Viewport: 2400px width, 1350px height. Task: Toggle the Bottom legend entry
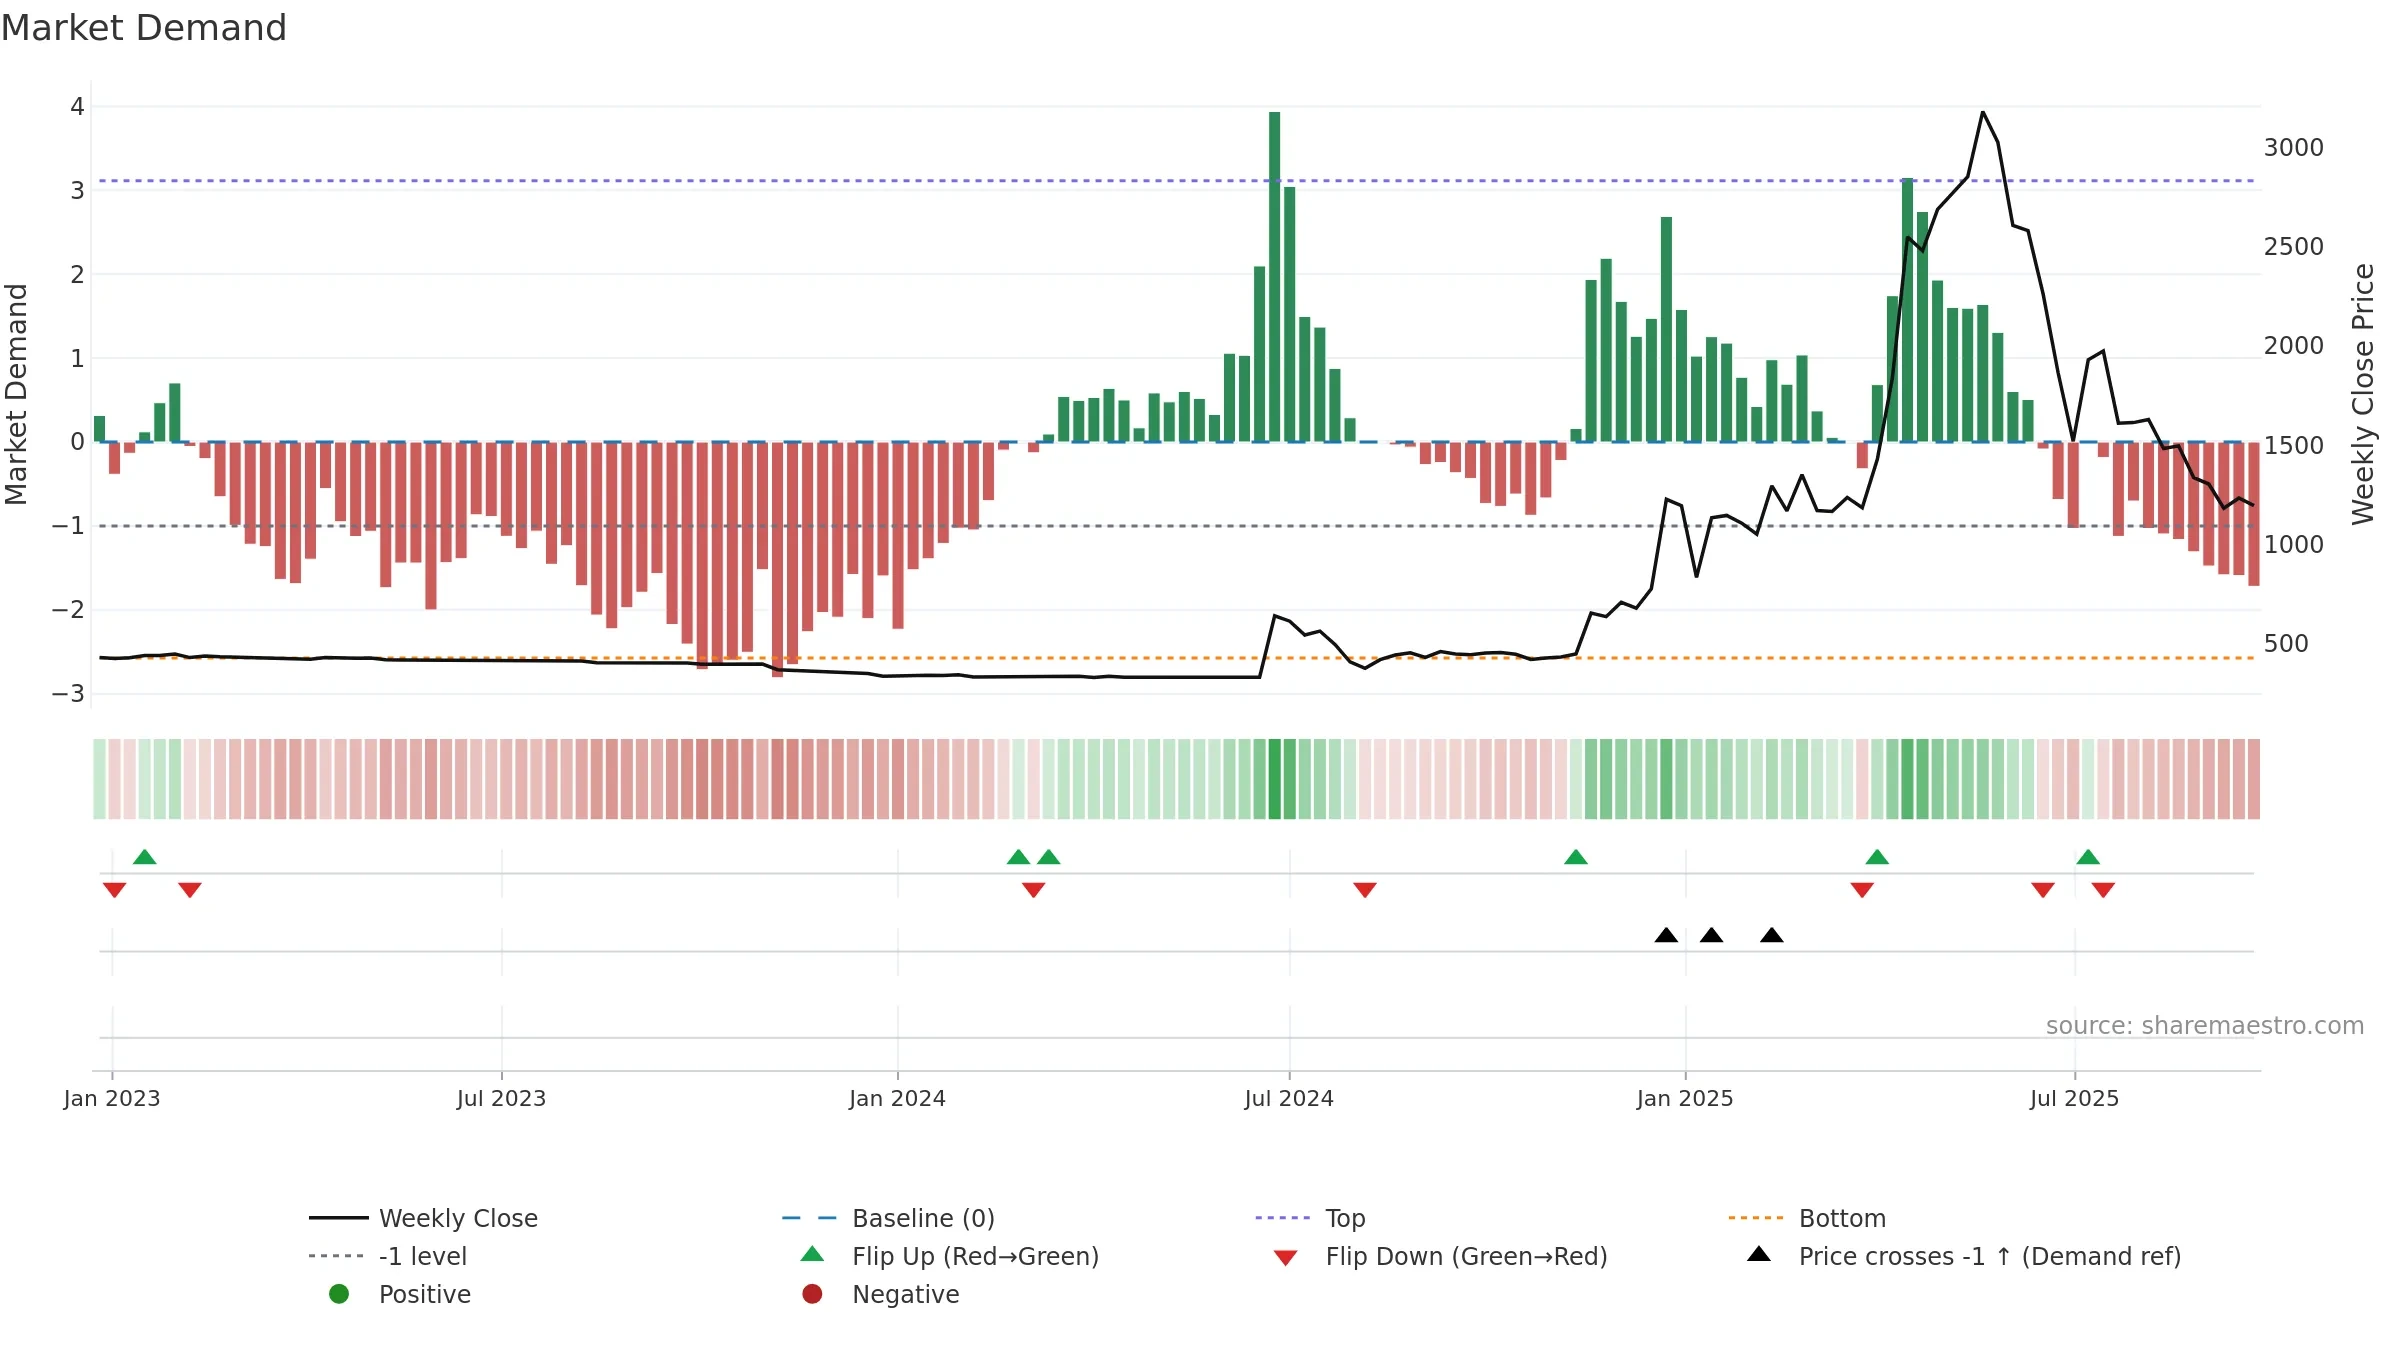click(1807, 1218)
